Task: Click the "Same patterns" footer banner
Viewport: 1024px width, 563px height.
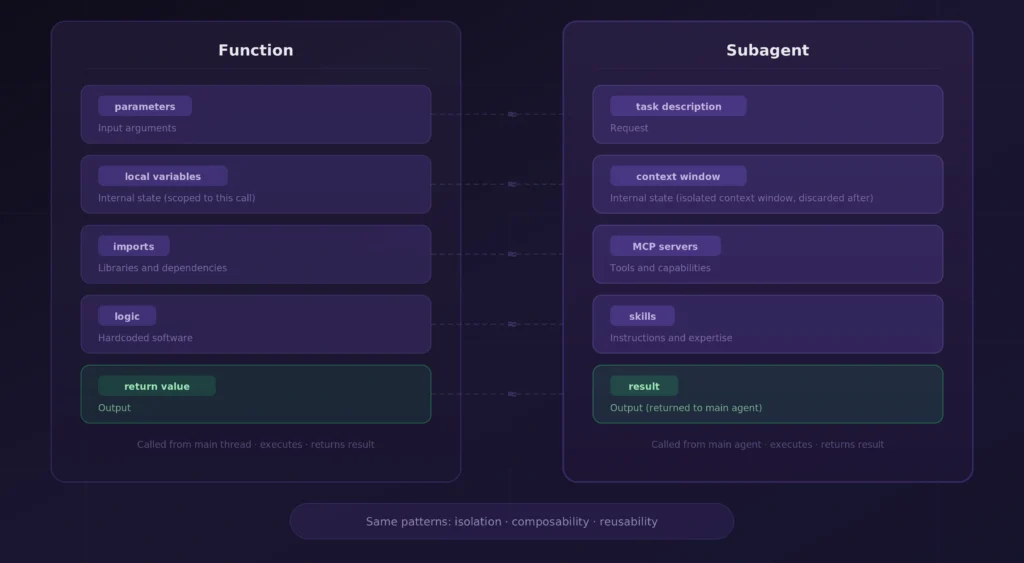Action: tap(511, 521)
